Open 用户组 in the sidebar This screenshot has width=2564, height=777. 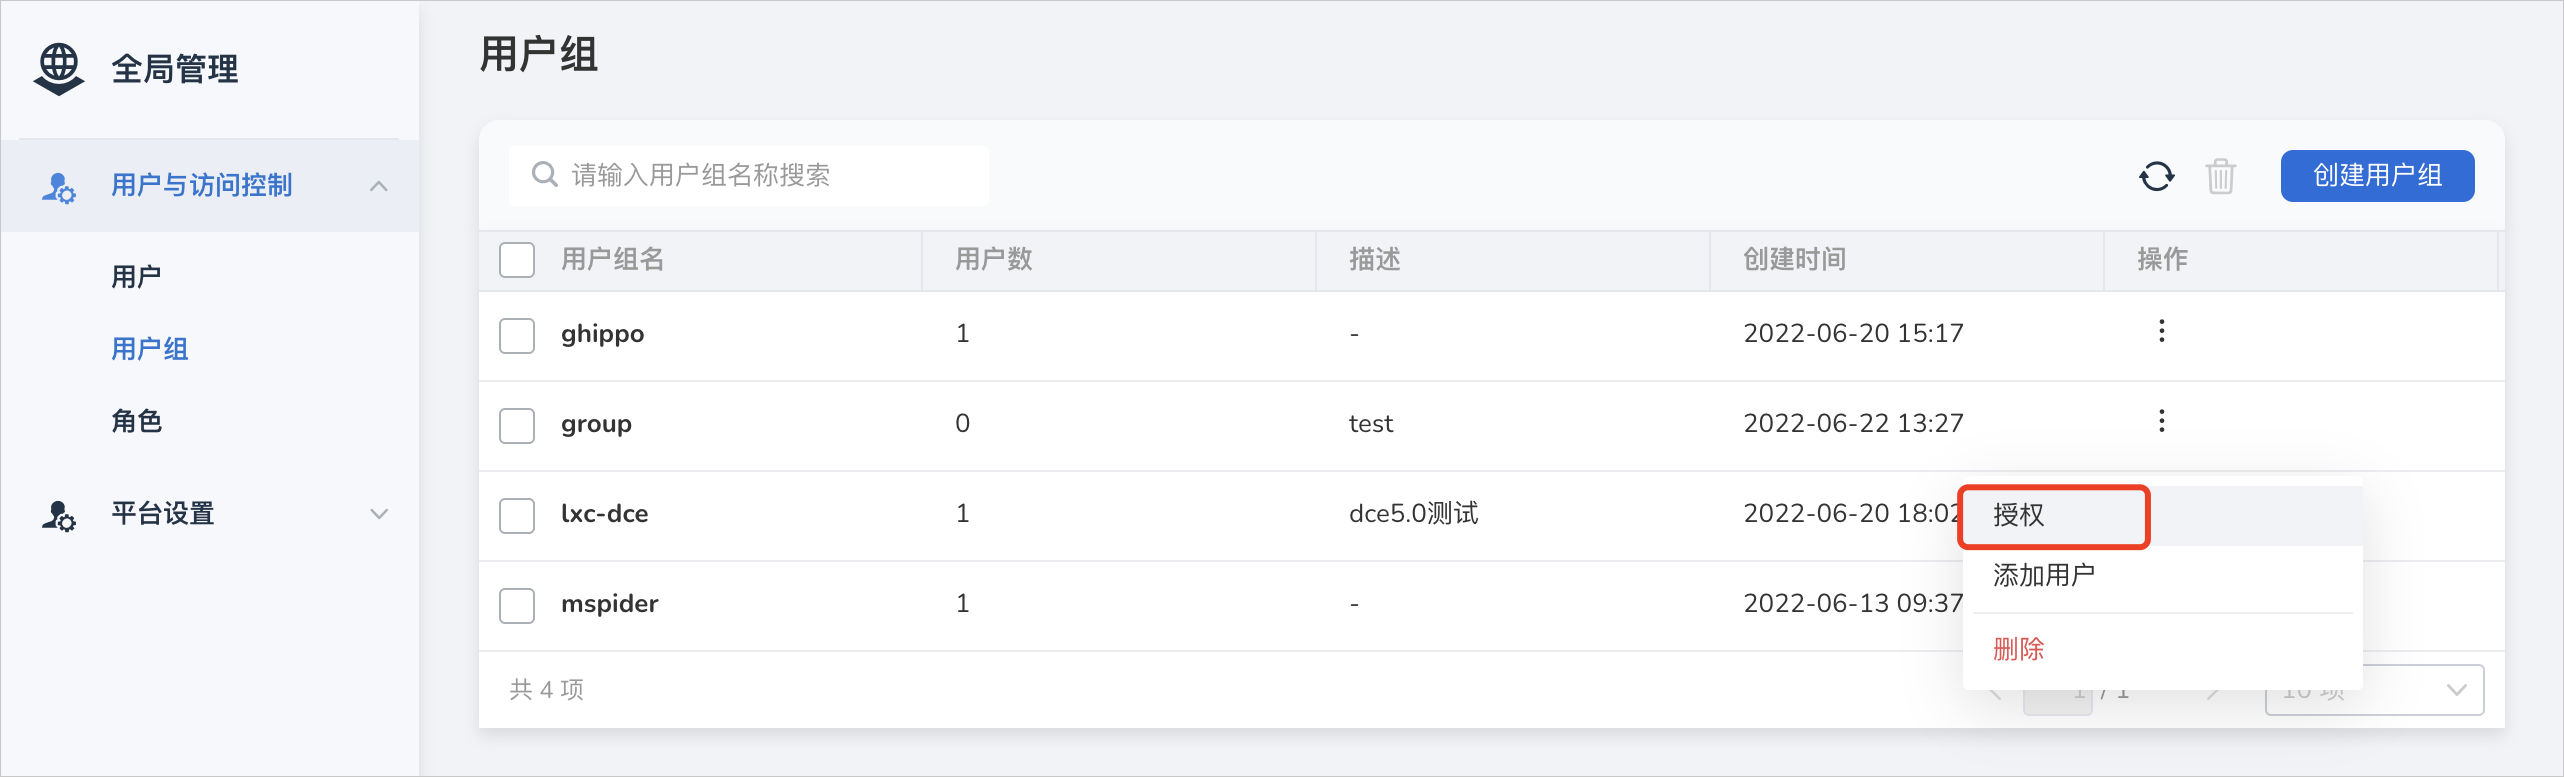pos(150,349)
